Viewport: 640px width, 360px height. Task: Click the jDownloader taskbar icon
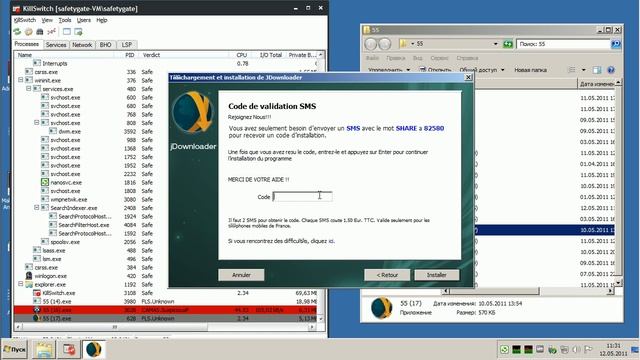[x=94, y=350]
